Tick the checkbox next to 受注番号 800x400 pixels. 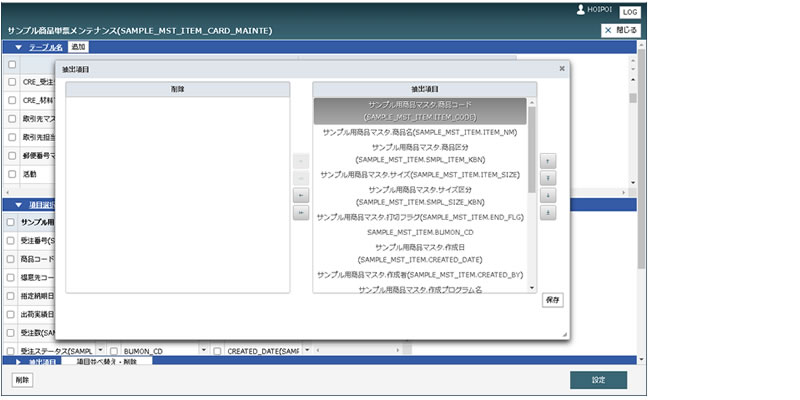tap(10, 240)
